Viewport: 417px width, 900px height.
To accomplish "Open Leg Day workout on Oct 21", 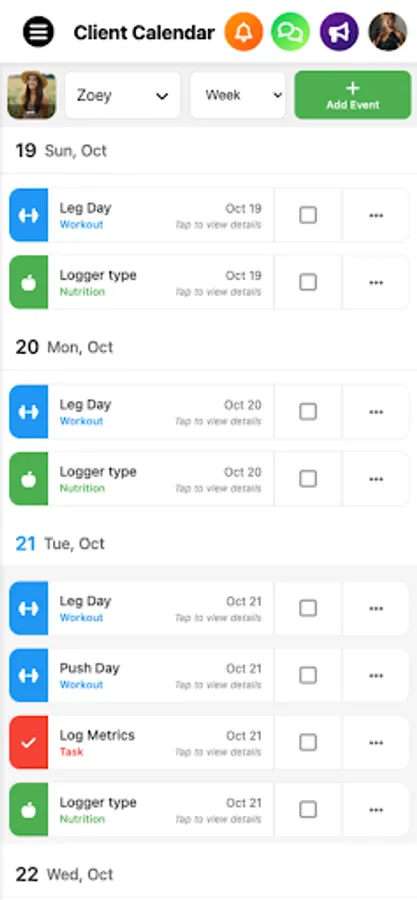I will tap(161, 608).
